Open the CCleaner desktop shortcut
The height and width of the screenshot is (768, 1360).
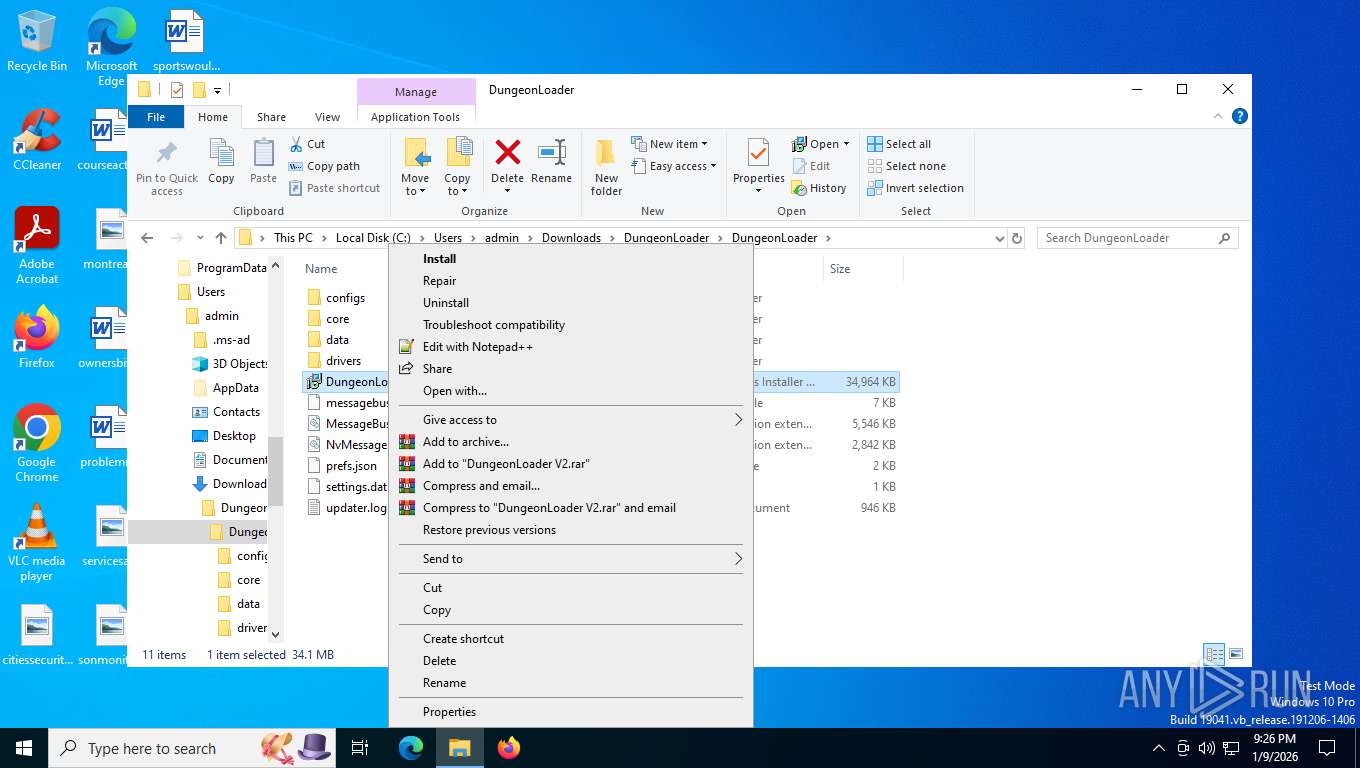pos(37,141)
